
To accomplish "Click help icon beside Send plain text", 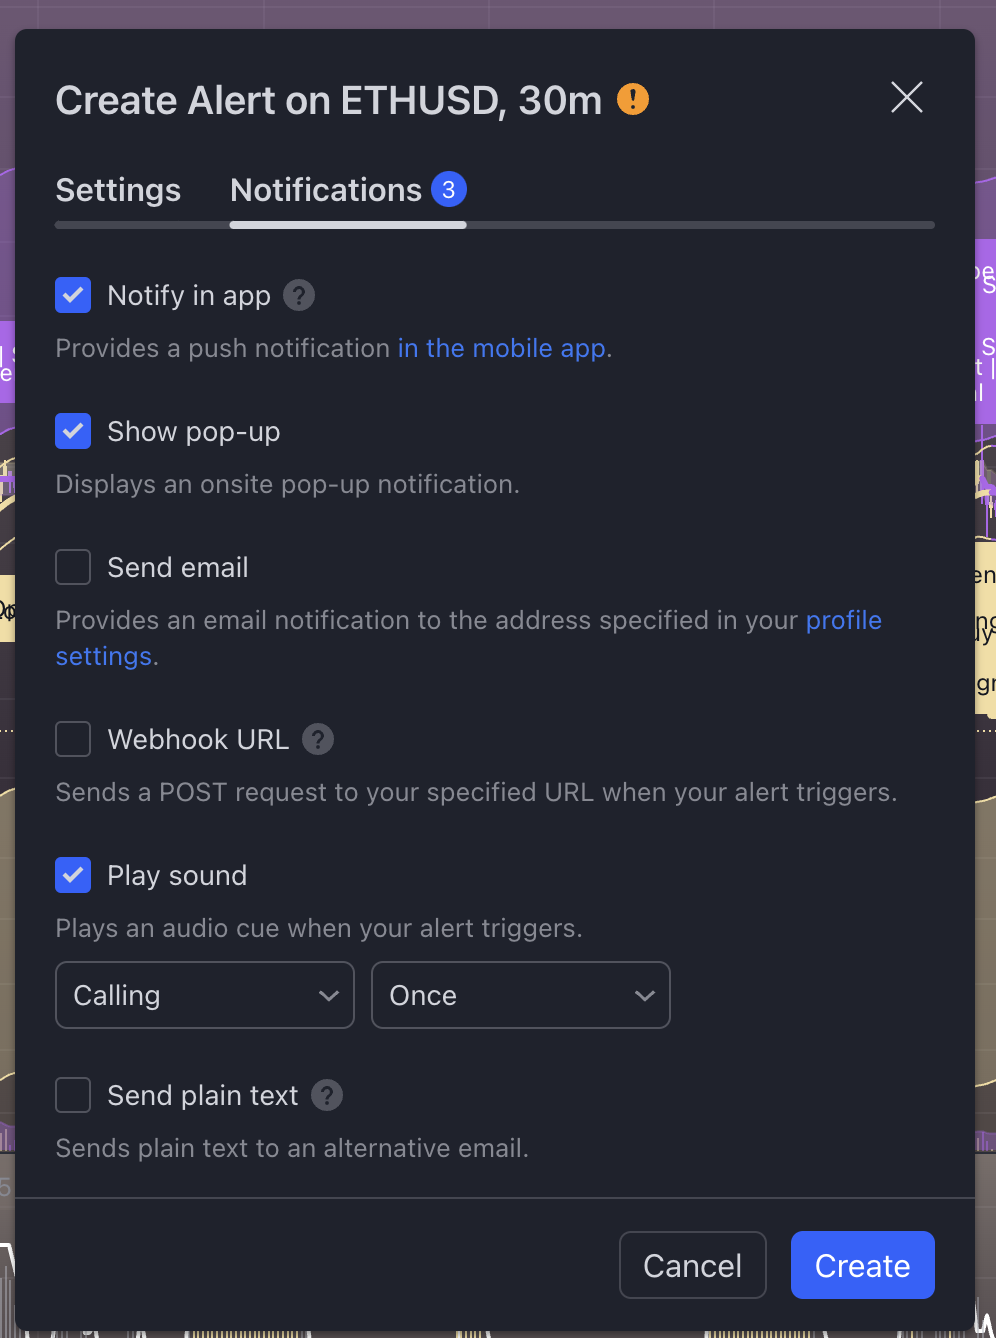I will coord(327,1095).
